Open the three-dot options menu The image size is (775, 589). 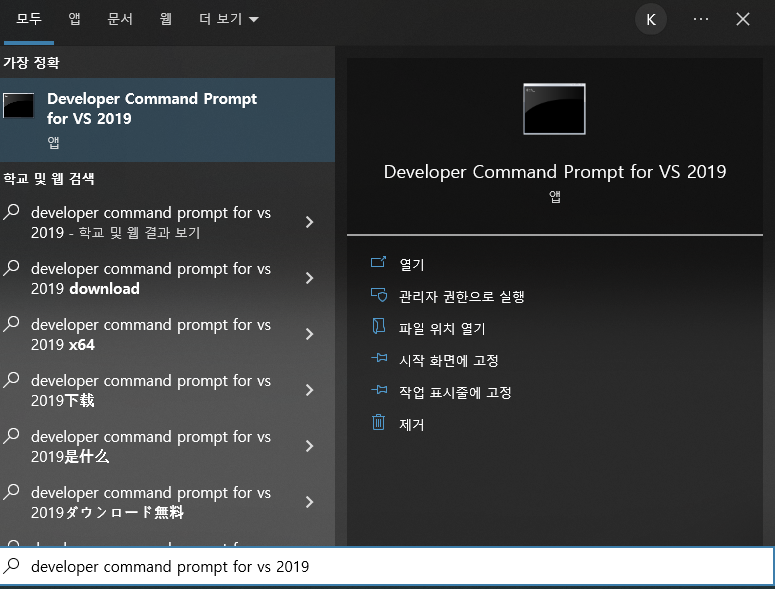pos(700,19)
